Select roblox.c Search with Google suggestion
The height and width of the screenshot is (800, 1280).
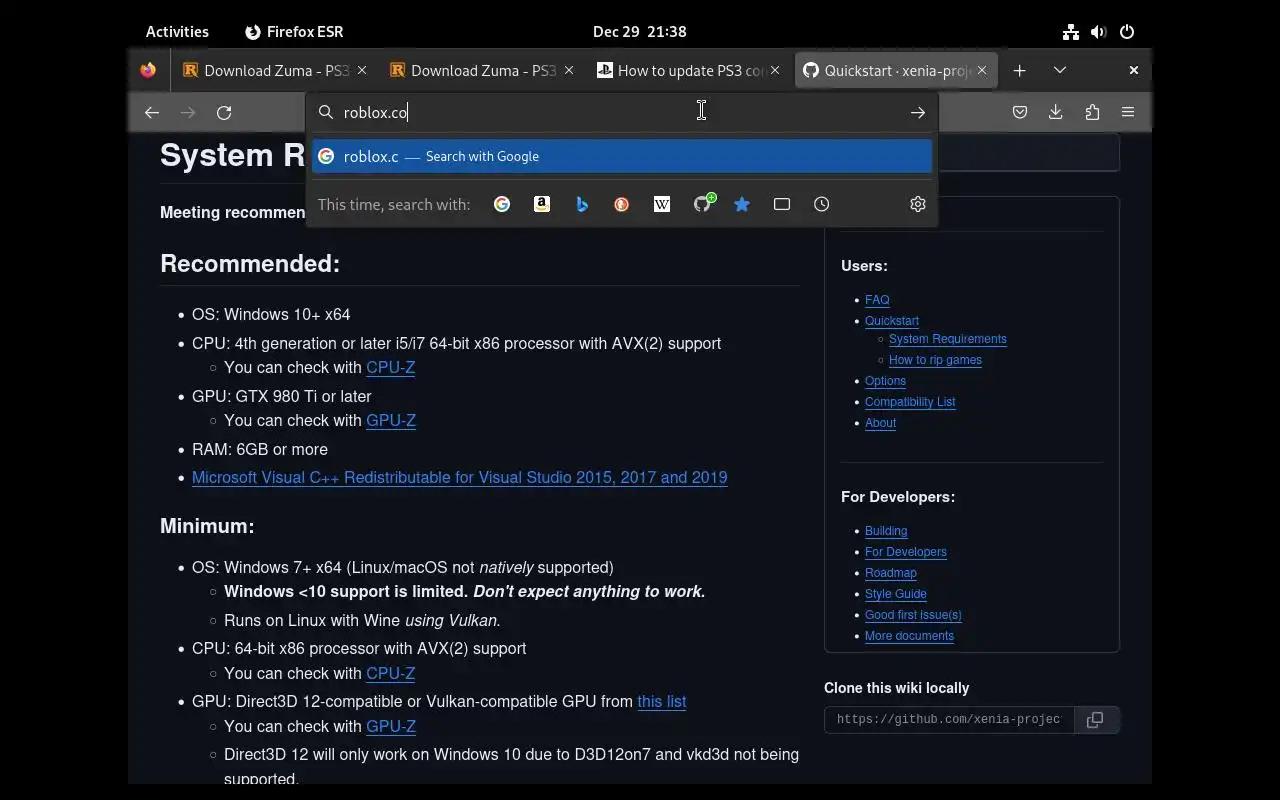[622, 156]
